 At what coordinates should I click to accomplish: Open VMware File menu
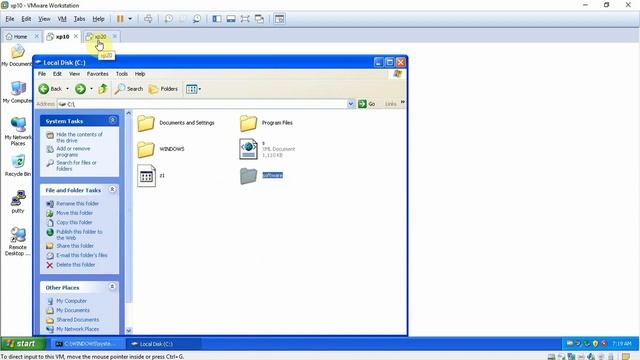[10, 19]
